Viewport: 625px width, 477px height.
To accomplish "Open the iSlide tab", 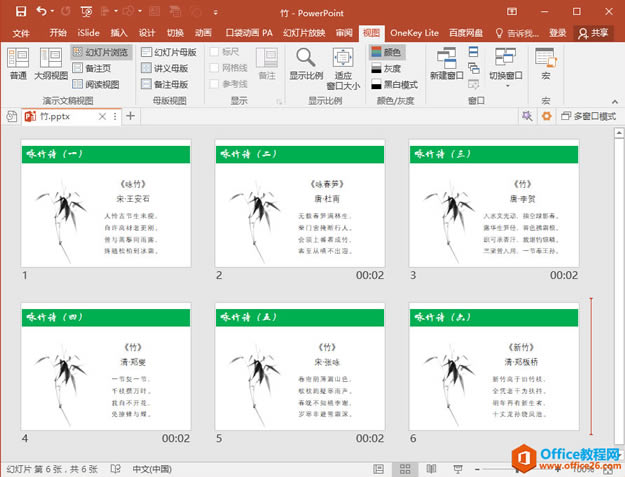I will tap(88, 33).
